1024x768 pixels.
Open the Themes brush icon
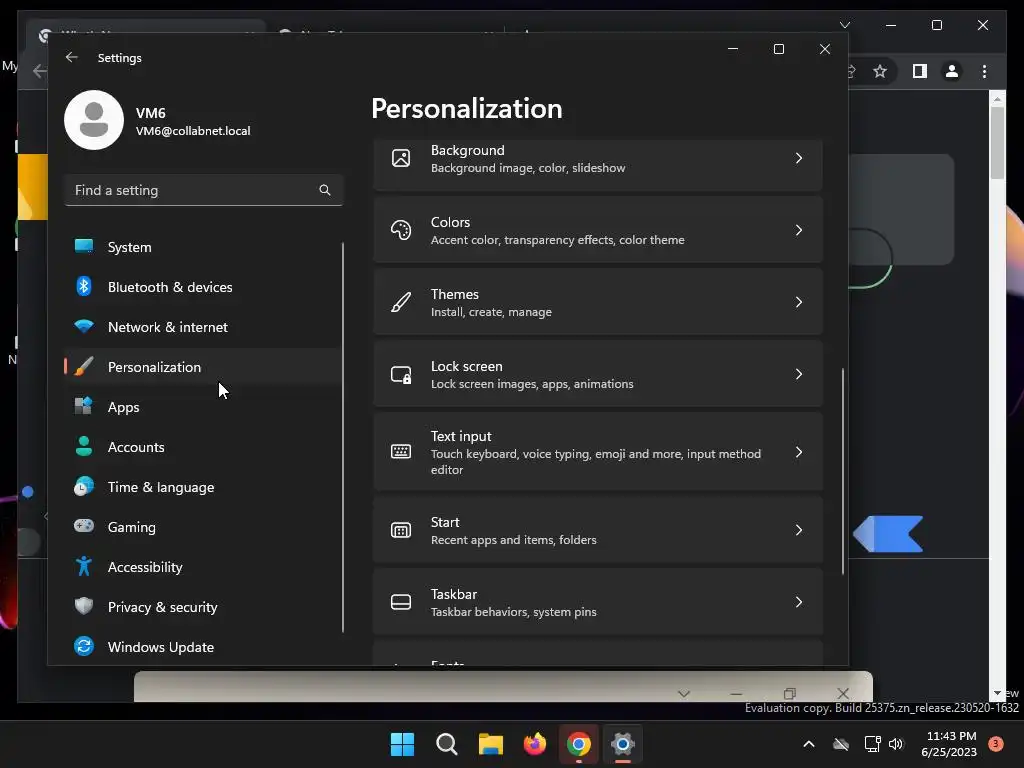pos(401,302)
